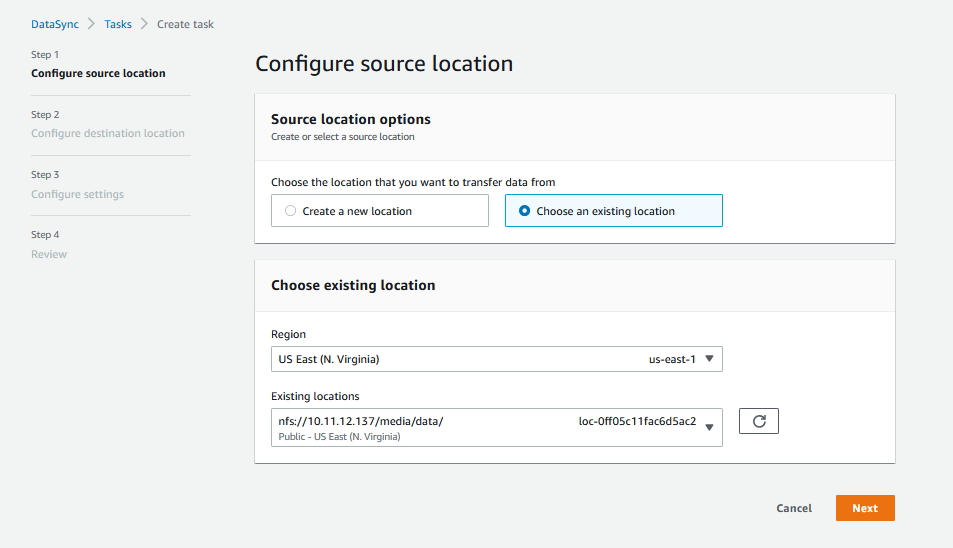This screenshot has width=953, height=548.
Task: Click the 'us-east-1' region code text
Action: pos(672,359)
